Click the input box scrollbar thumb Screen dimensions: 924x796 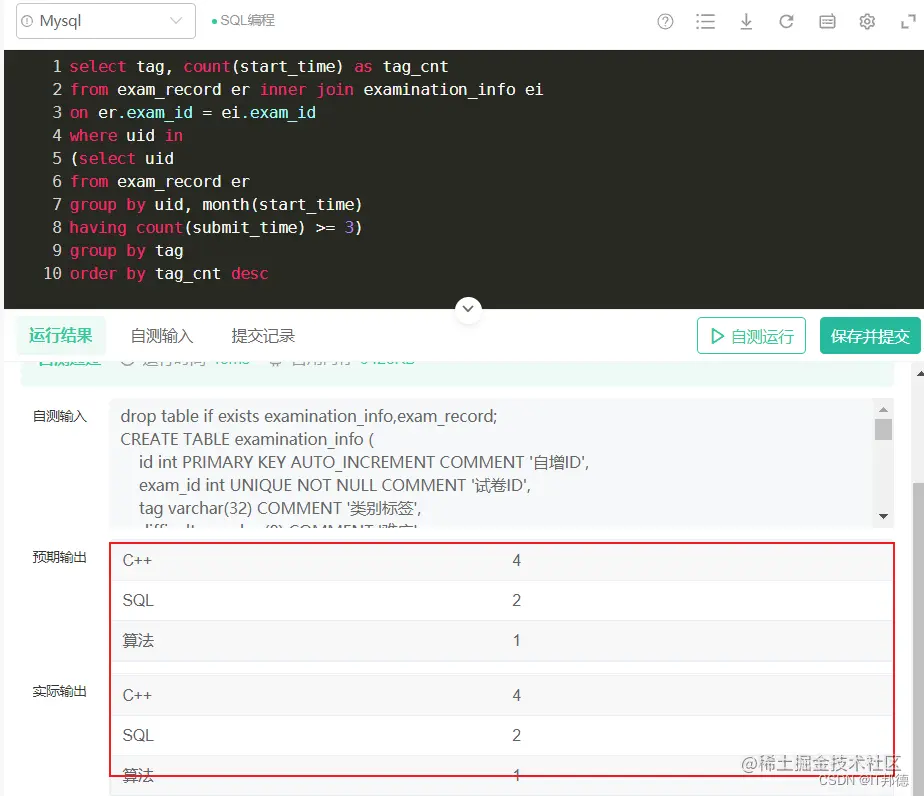pos(883,429)
